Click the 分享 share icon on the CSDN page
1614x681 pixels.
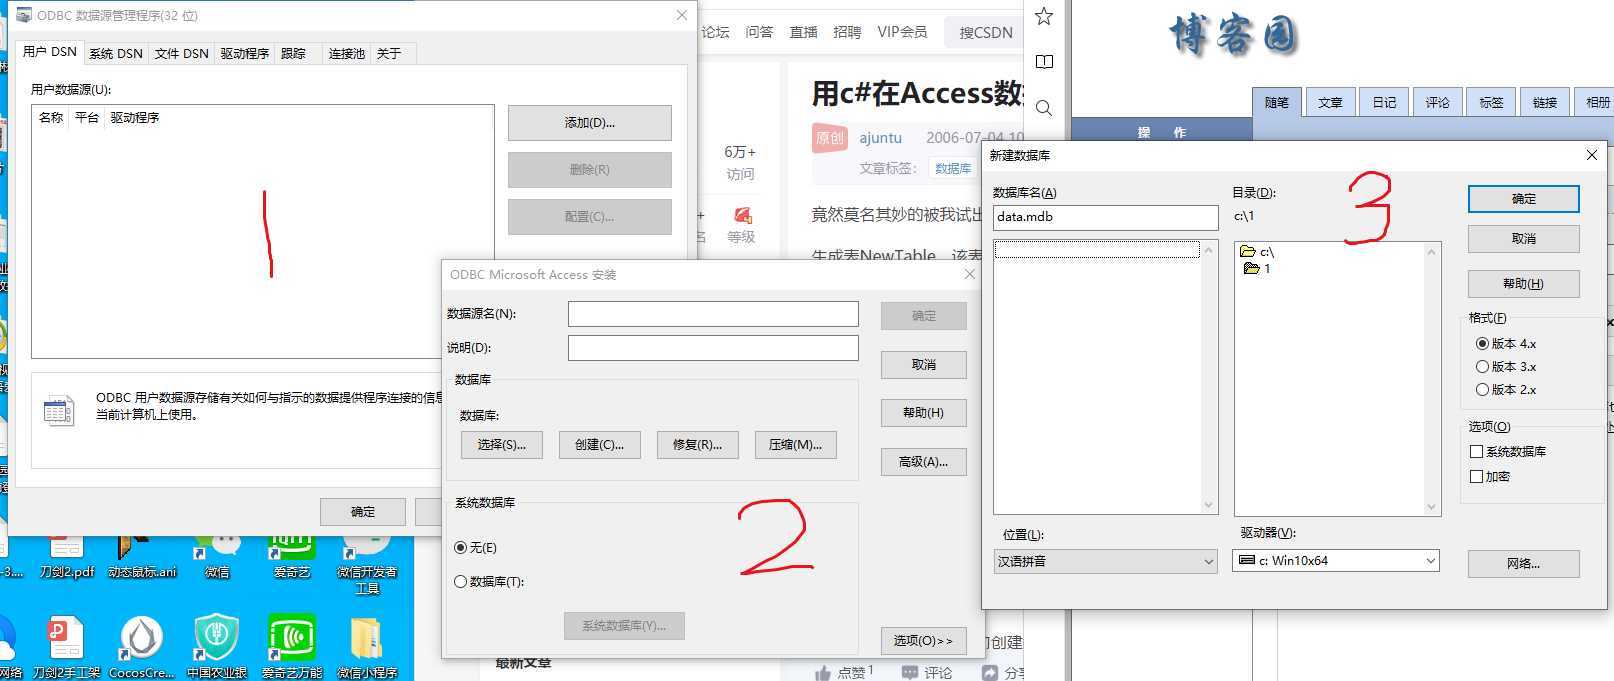990,673
